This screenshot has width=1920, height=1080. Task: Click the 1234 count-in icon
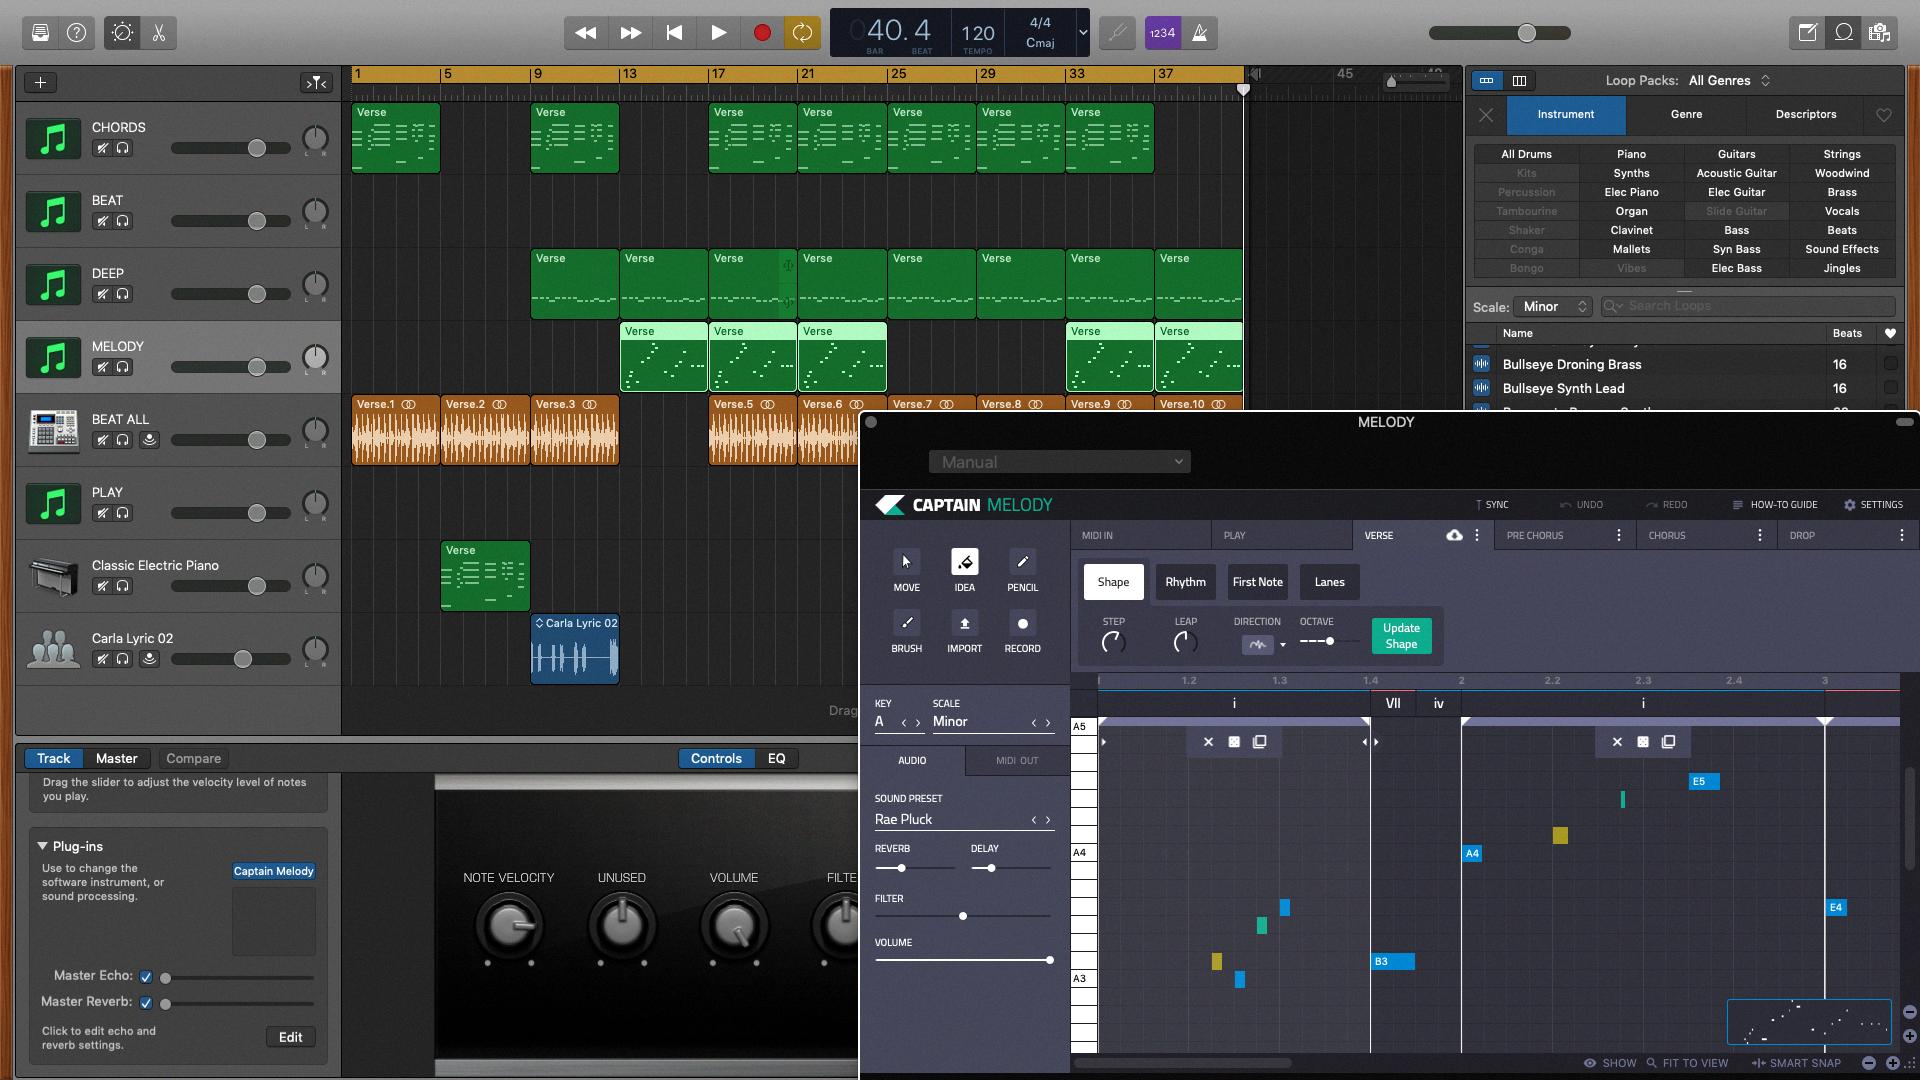[1161, 32]
